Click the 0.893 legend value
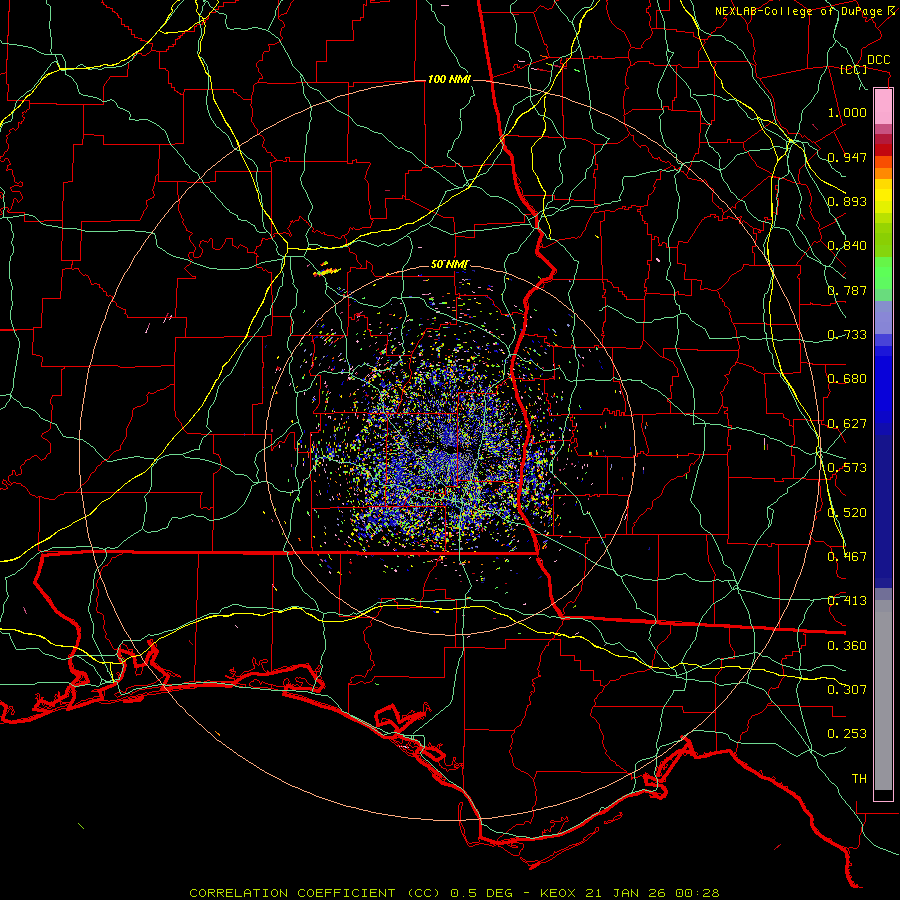This screenshot has height=900, width=900. (847, 201)
